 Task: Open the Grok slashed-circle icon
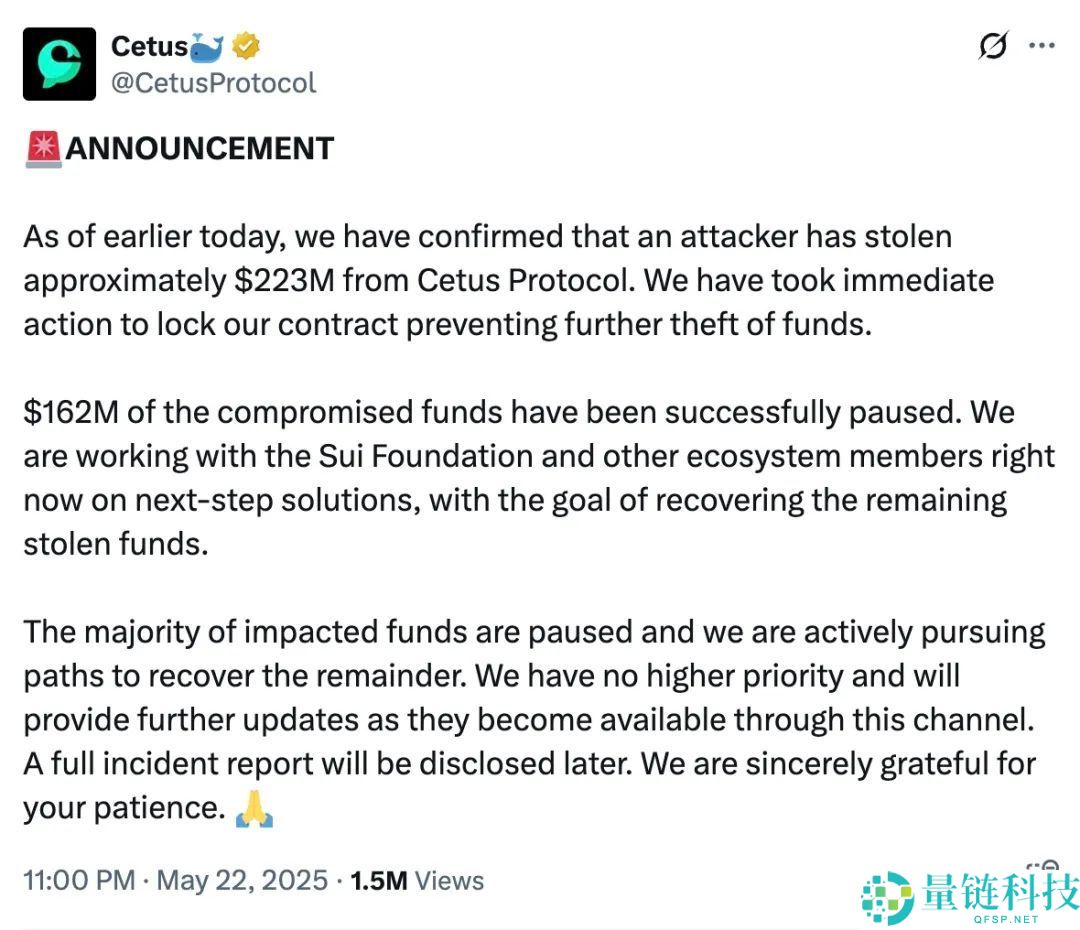pyautogui.click(x=993, y=46)
